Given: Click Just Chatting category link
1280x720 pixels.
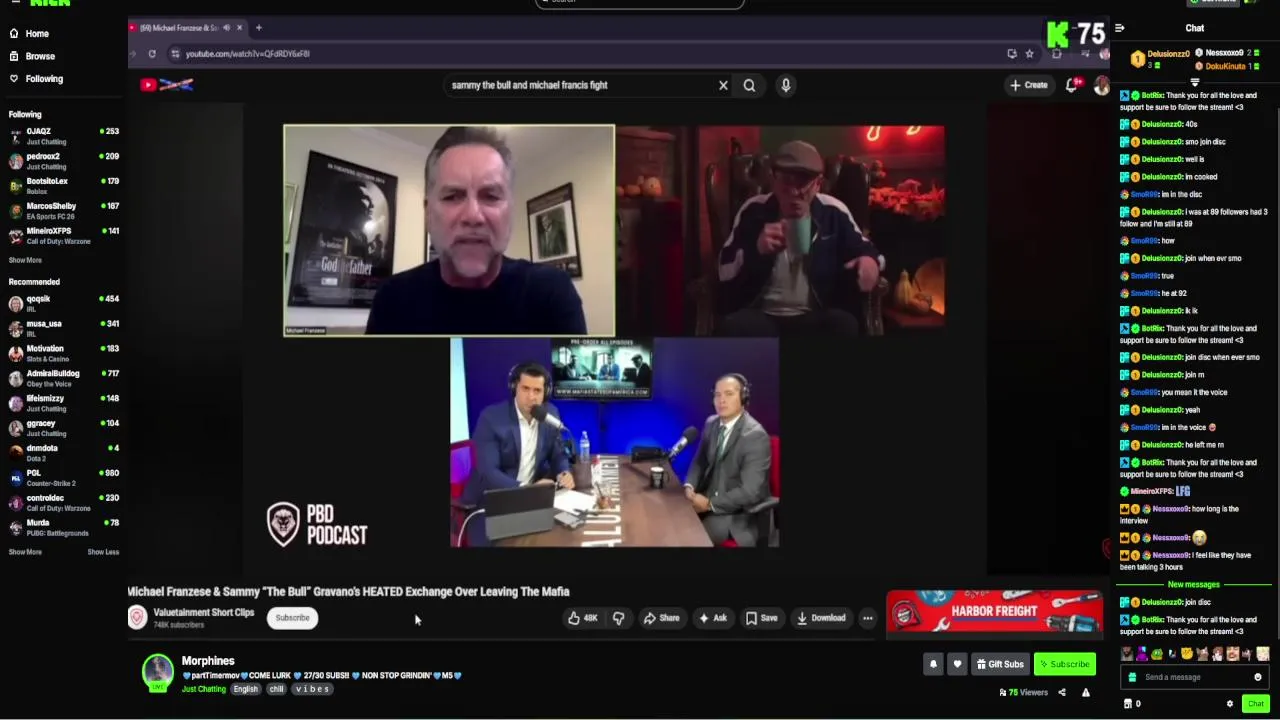Looking at the screenshot, I should tap(203, 689).
